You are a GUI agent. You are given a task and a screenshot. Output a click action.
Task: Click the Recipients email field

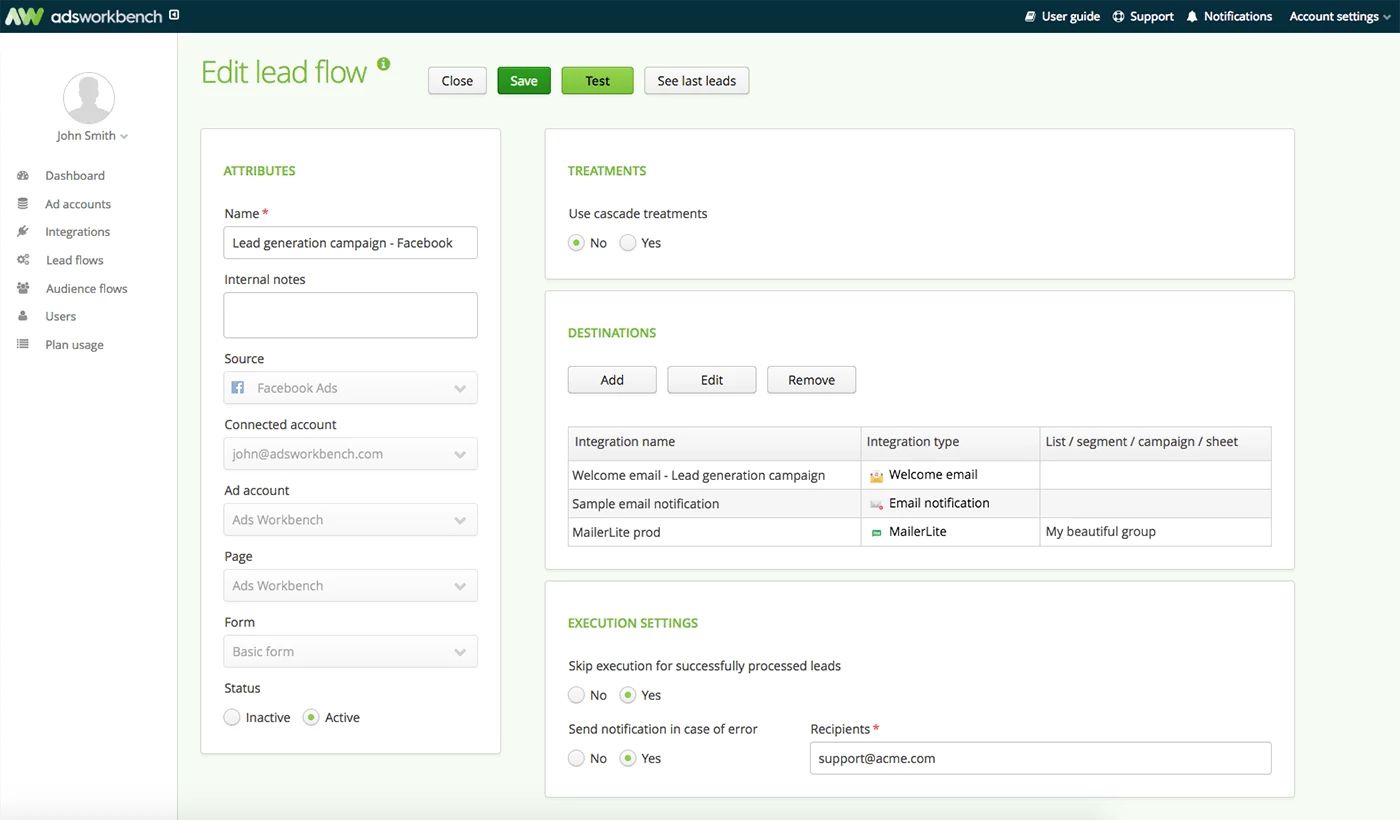[1040, 758]
